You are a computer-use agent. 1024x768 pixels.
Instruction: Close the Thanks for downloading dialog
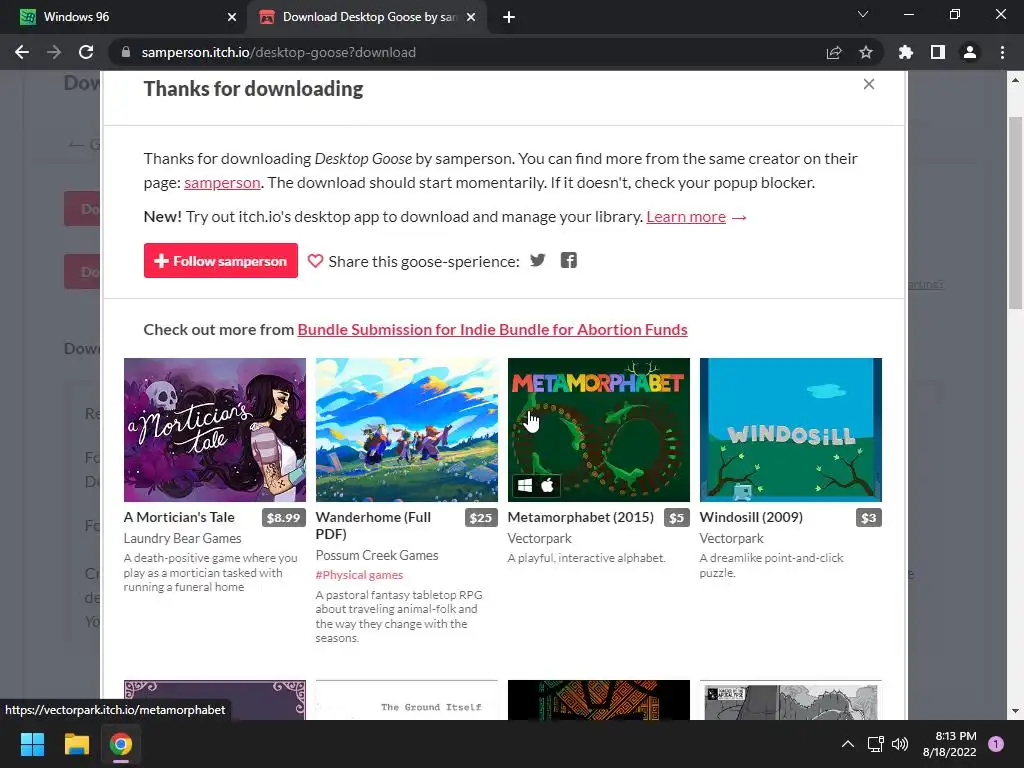[x=869, y=84]
